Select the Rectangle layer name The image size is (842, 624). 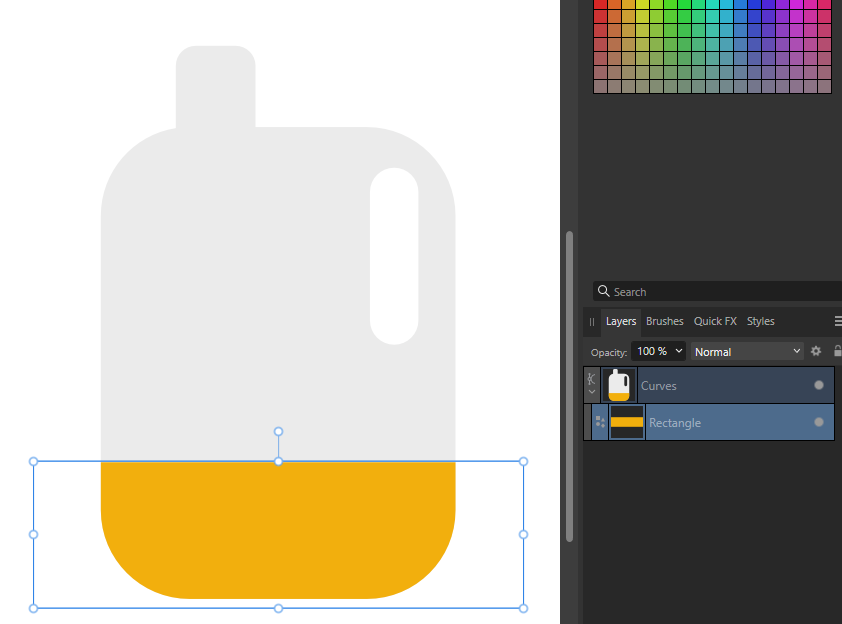pos(674,423)
